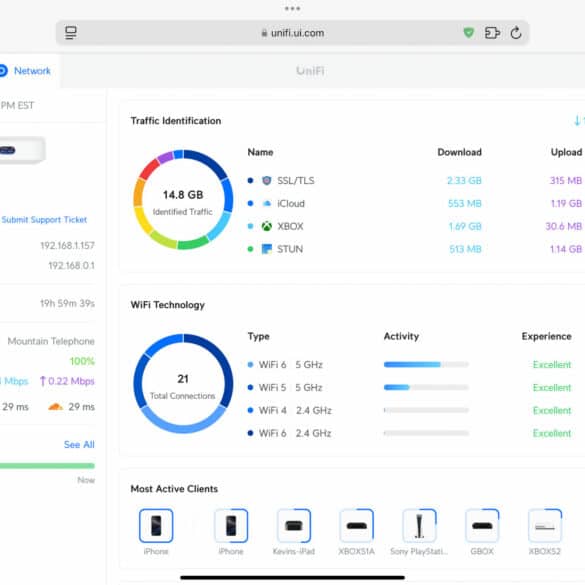Screen dimensions: 585x585
Task: Select the XBOXS1A client icon
Action: tap(357, 526)
